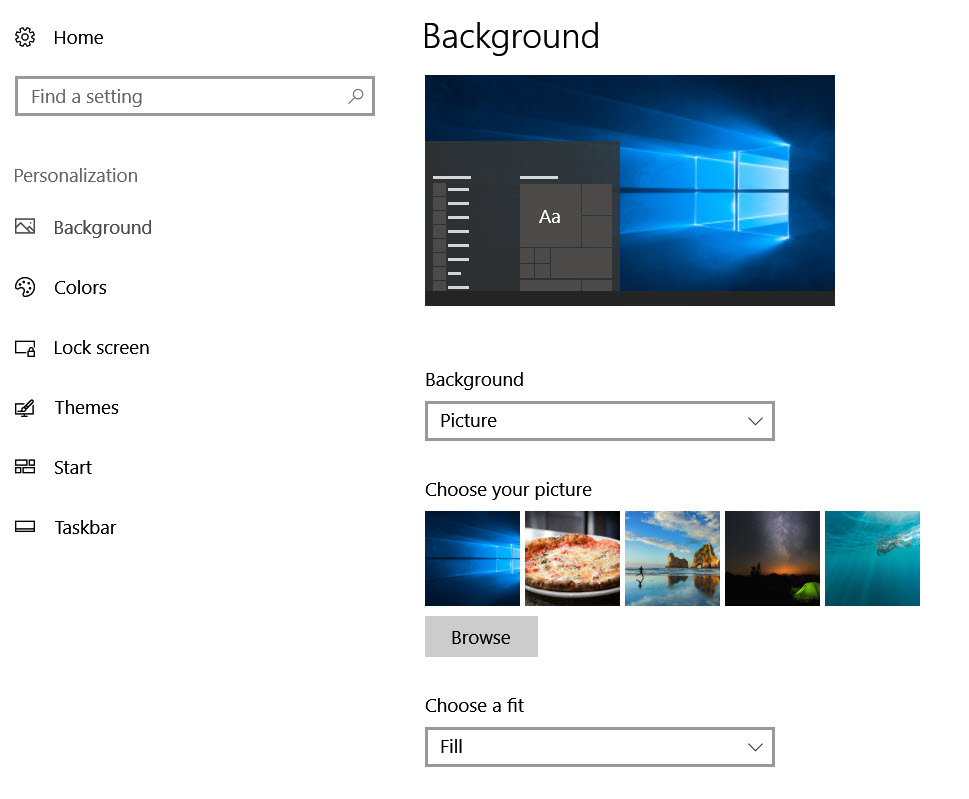Screen dimensions: 969x799
Task: Click the Colors palette icon
Action: pos(25,287)
